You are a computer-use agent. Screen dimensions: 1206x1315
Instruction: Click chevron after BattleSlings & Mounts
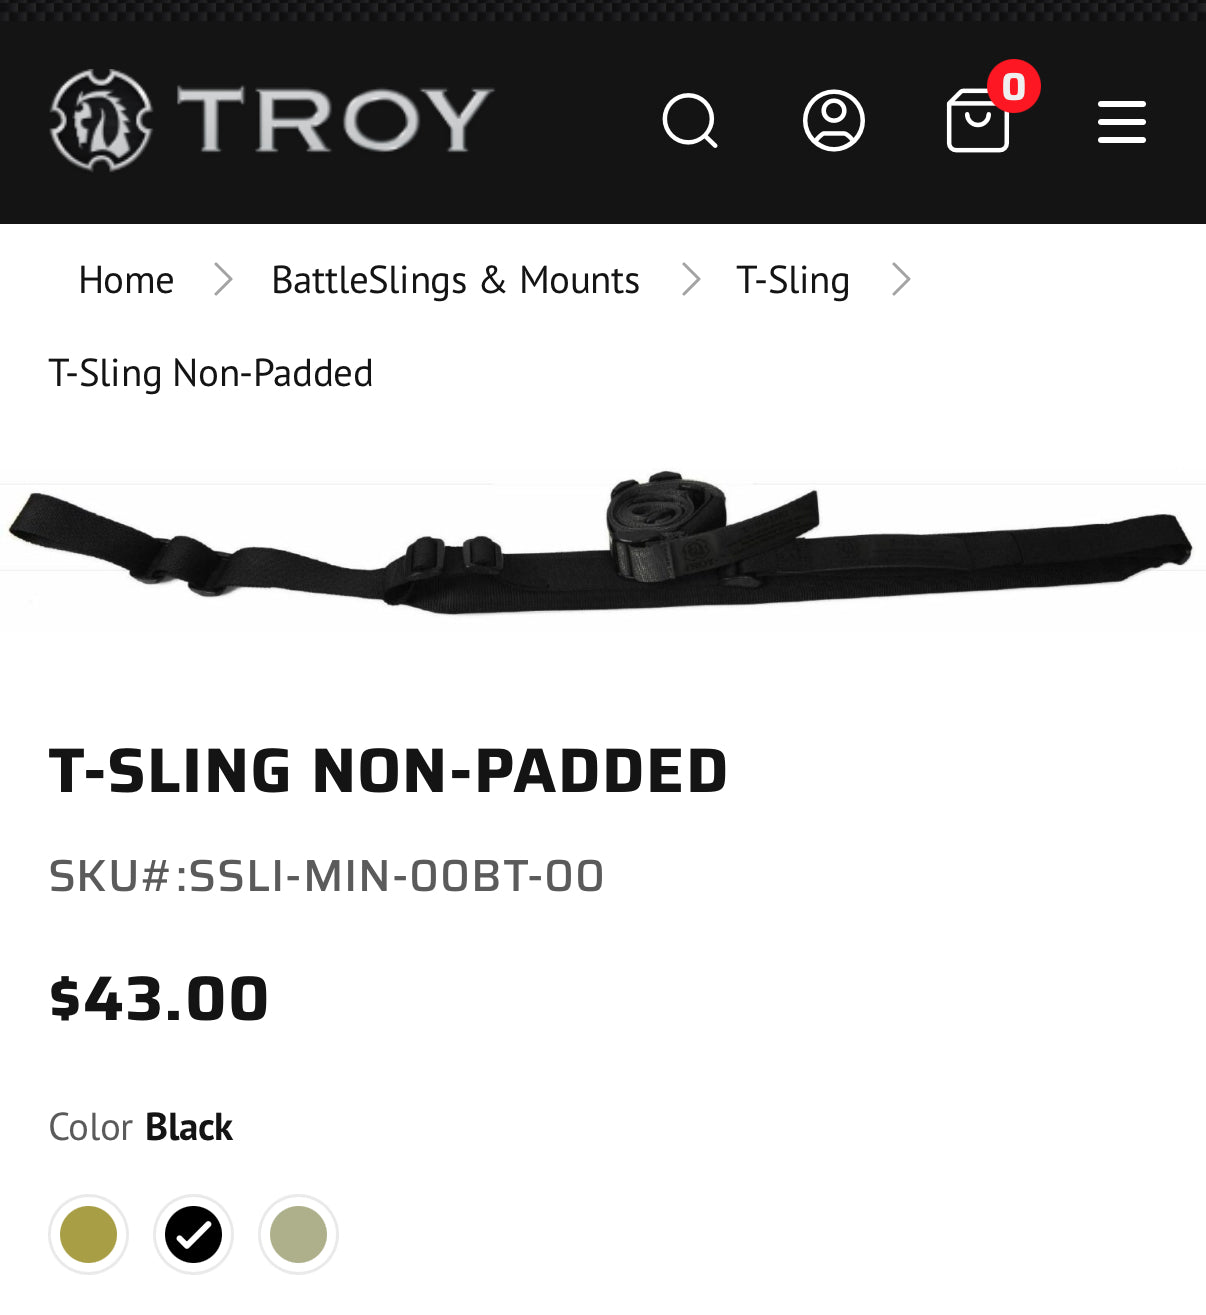[x=690, y=280]
